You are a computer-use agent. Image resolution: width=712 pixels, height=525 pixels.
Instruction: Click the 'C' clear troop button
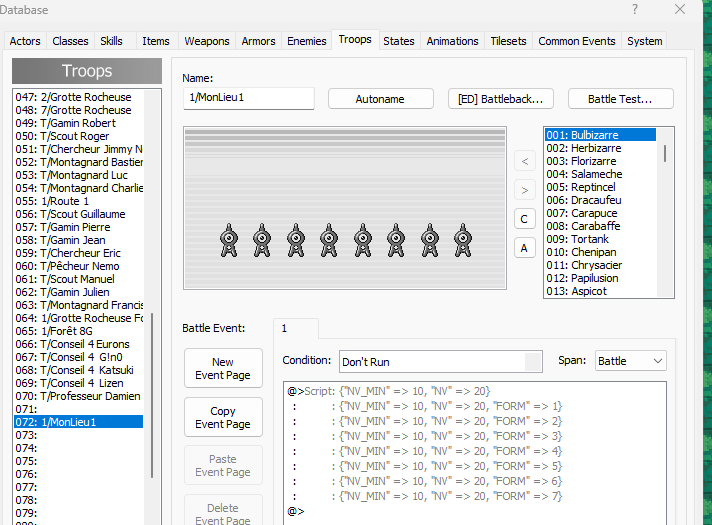point(524,219)
